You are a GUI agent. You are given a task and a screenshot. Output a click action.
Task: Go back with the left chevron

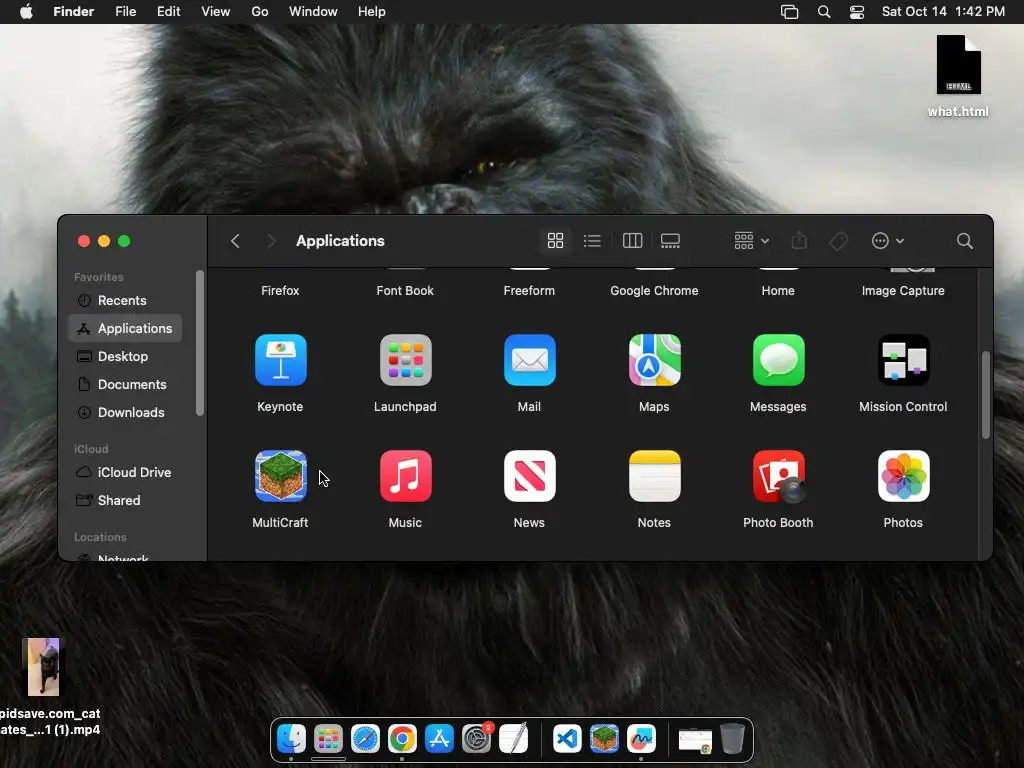235,241
